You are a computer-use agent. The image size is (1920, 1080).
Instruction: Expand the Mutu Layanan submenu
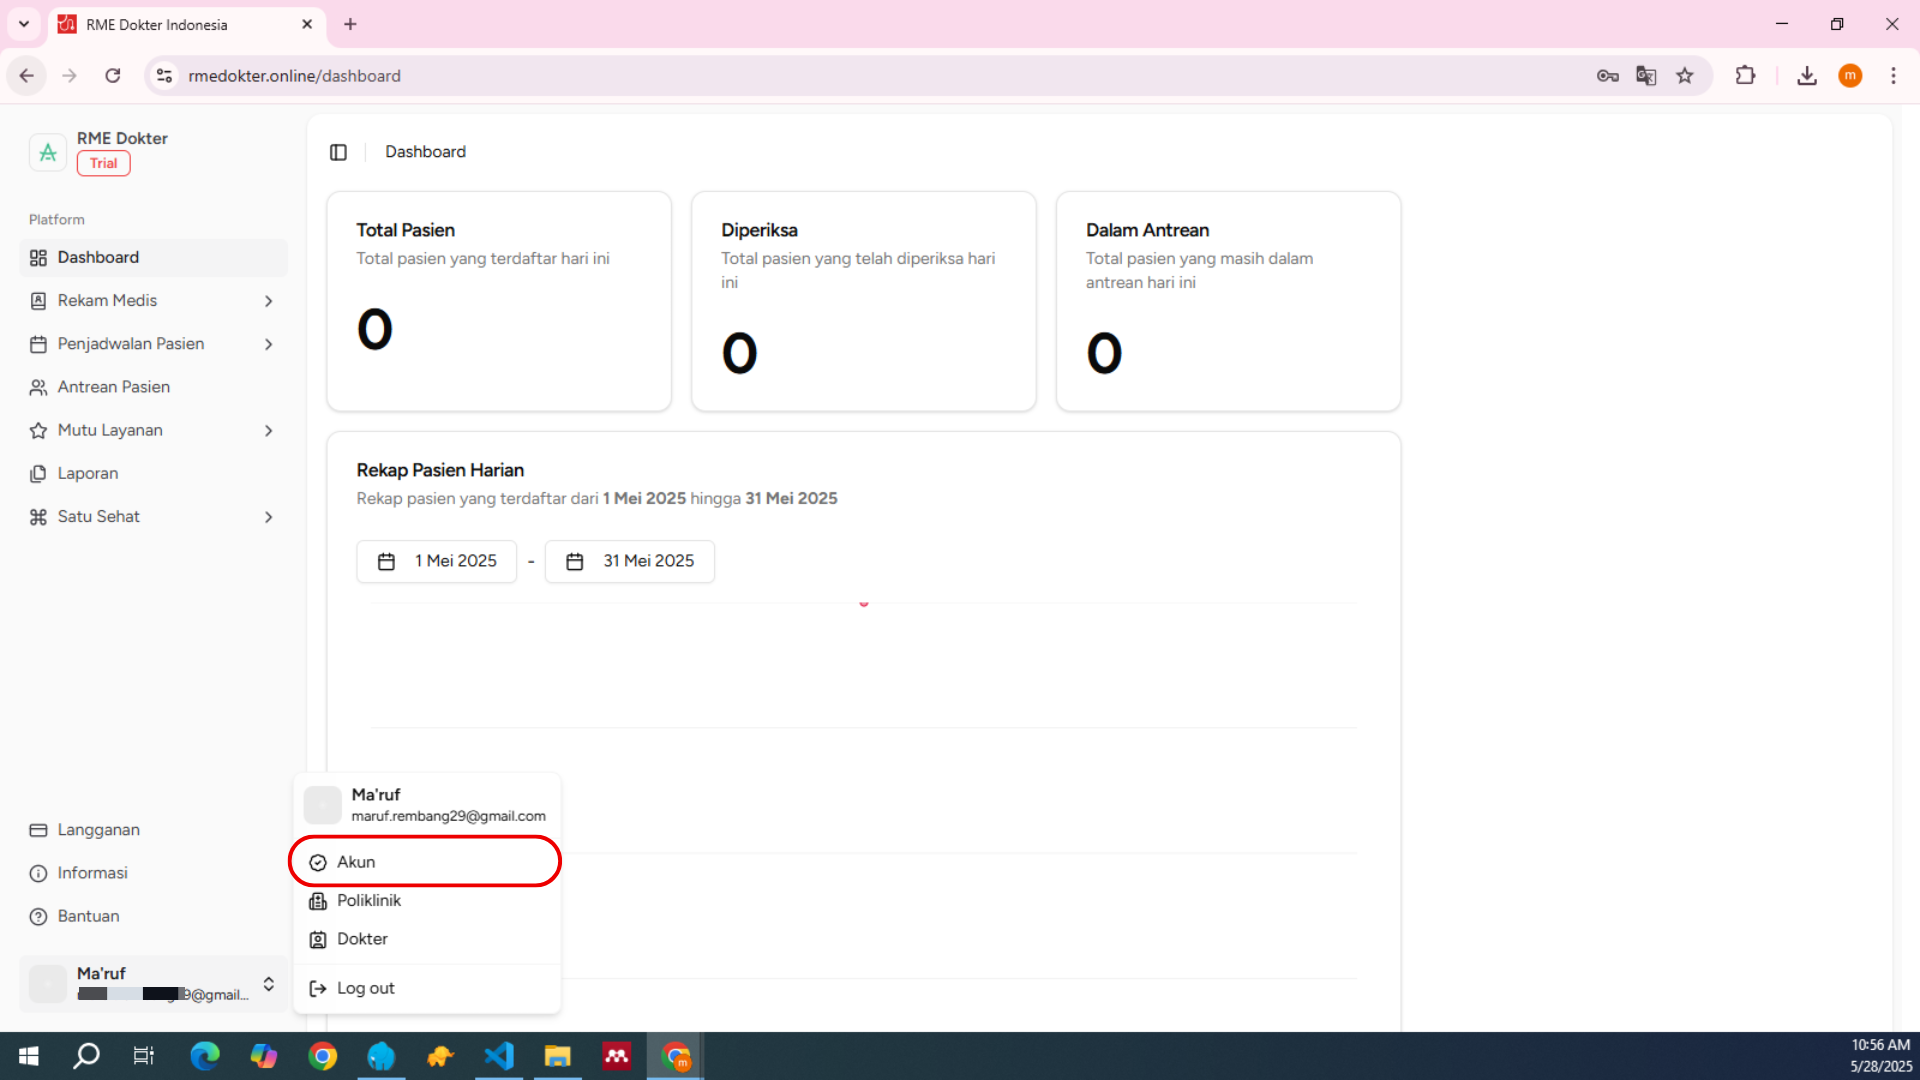268,431
